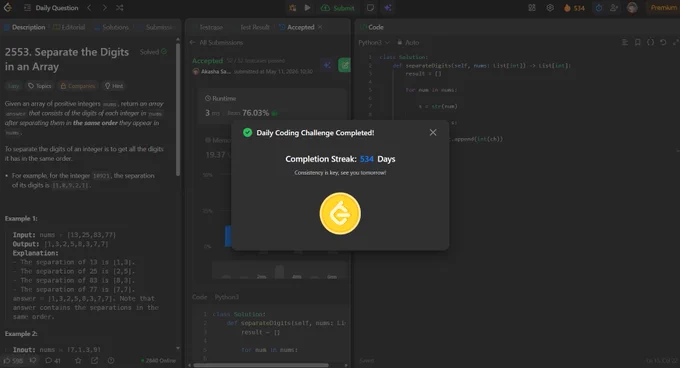
Task: Expand the Topics tag
Action: click(x=39, y=86)
